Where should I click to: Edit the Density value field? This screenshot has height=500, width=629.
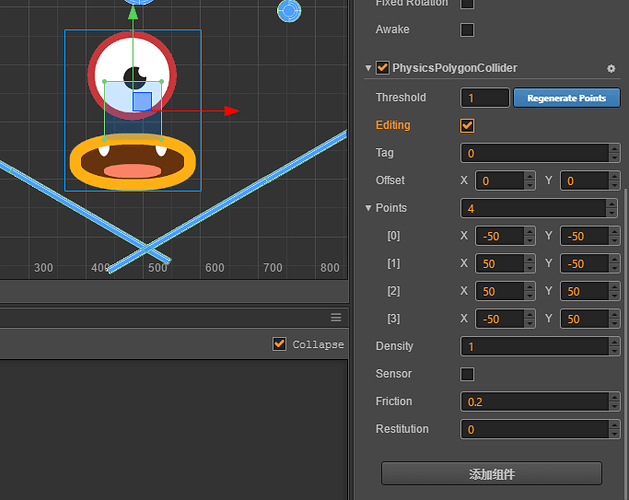(535, 346)
